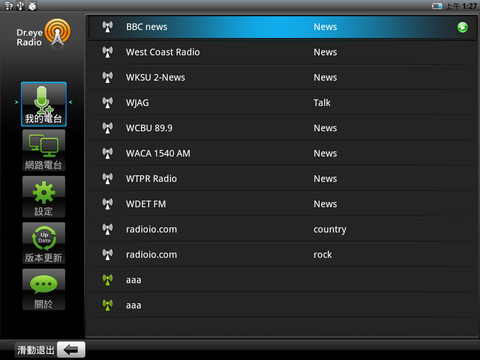The width and height of the screenshot is (480, 360).
Task: Select the WACA 1540 AM station name
Action: (158, 154)
